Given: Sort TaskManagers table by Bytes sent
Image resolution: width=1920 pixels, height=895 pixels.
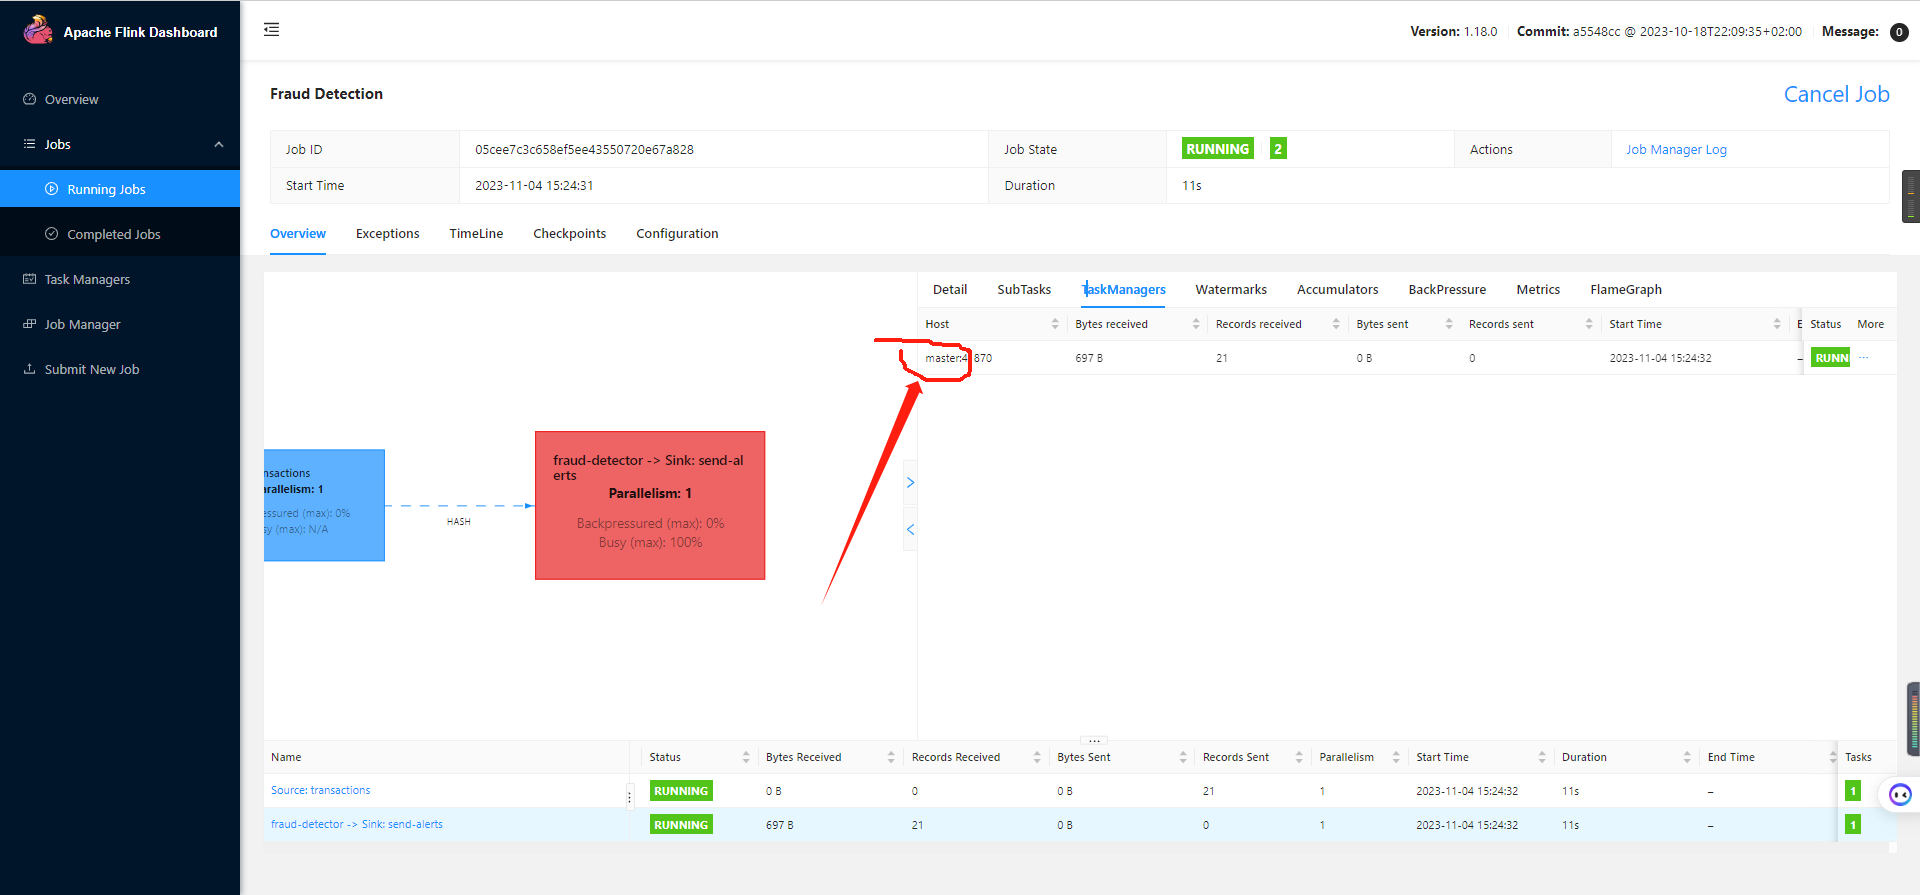Looking at the screenshot, I should coord(1449,324).
